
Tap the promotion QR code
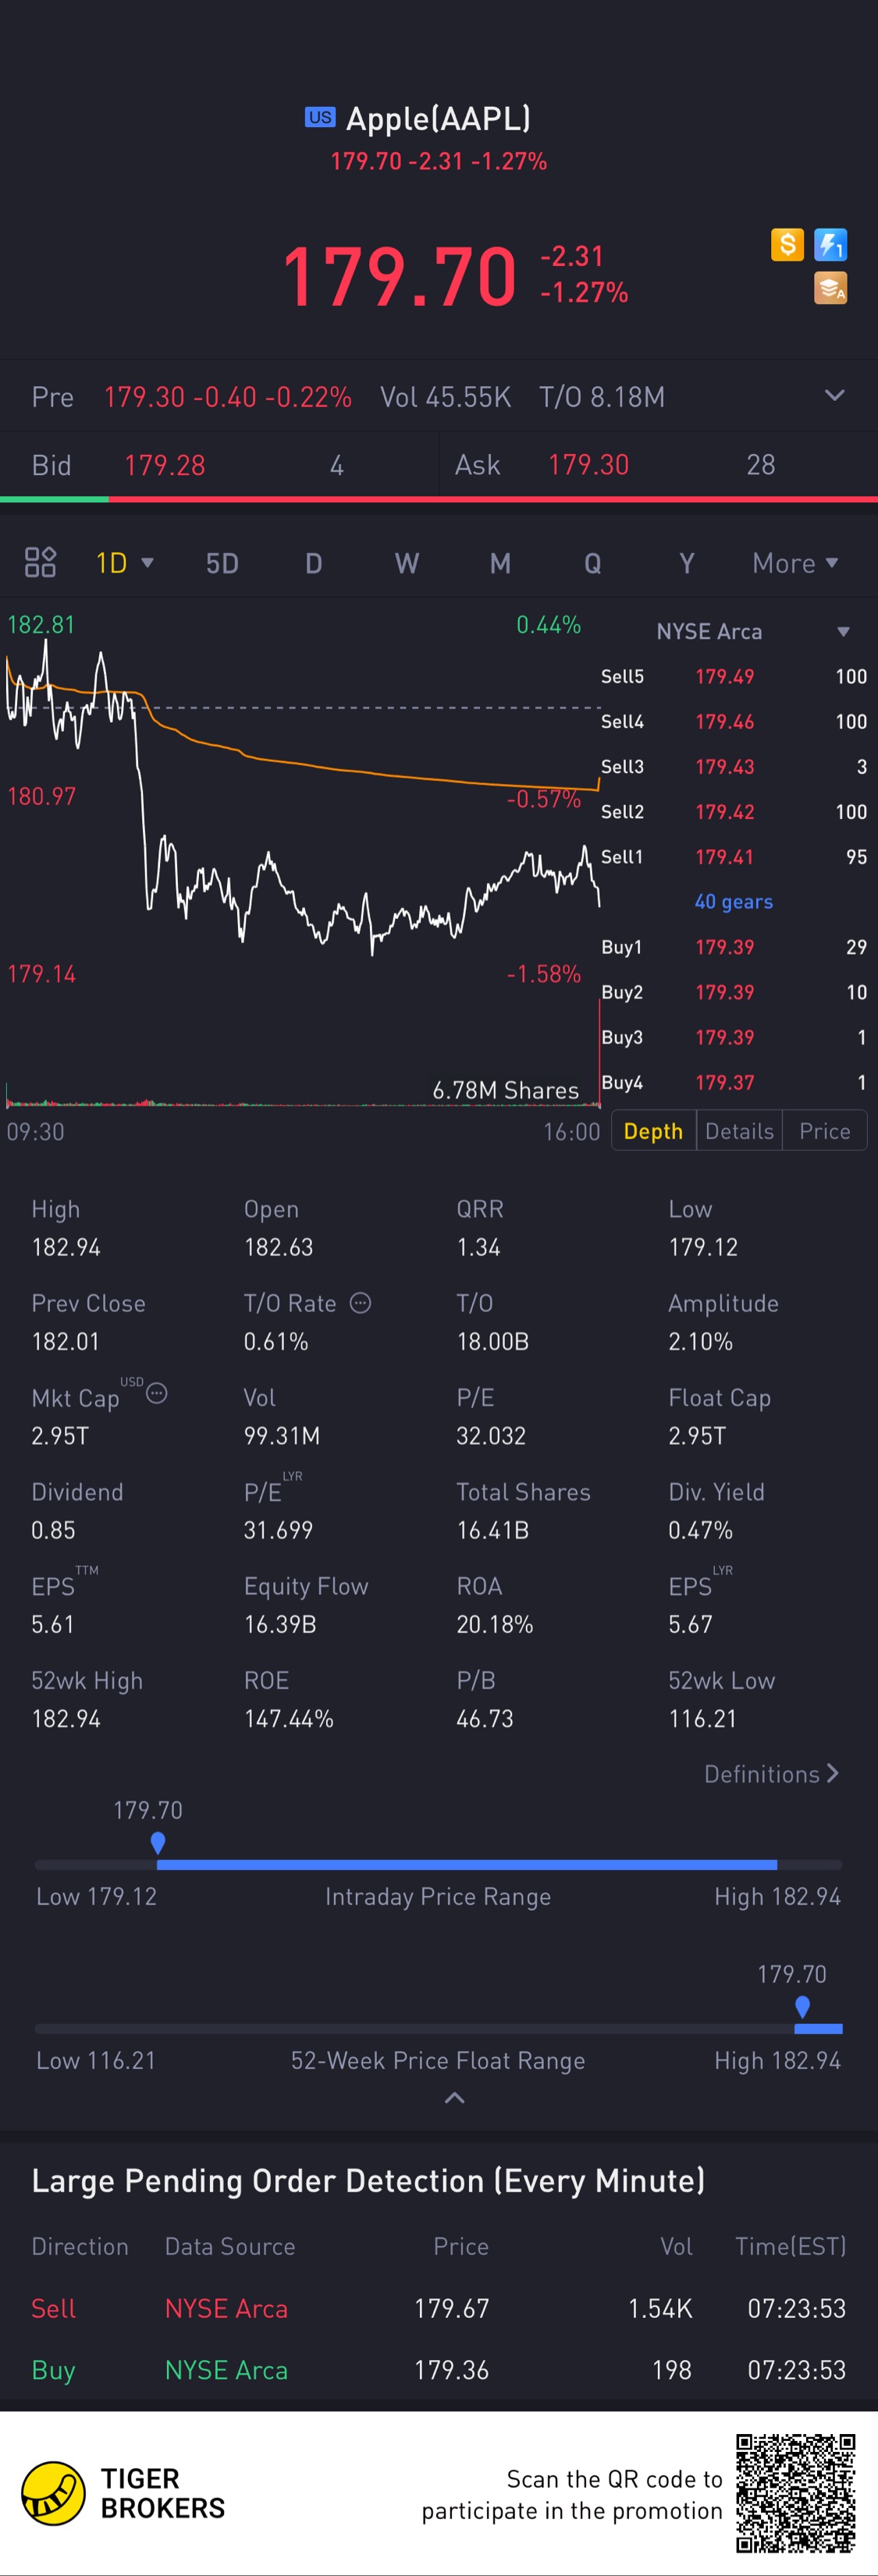tap(796, 2493)
